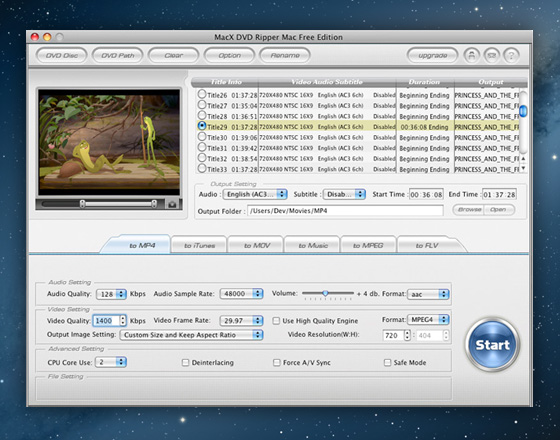Image resolution: width=560 pixels, height=440 pixels.
Task: Click the Volume slider handle
Action: tap(325, 293)
